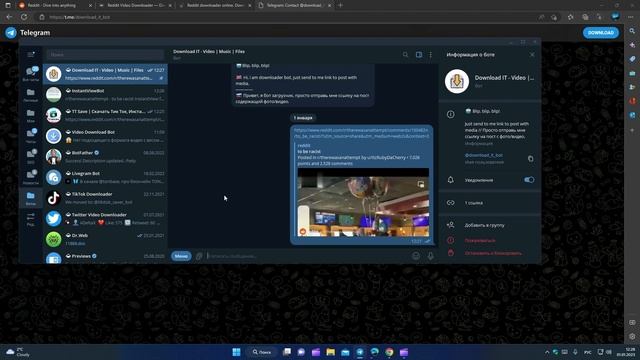Click the picture-in-picture icon on the video preview

coord(421,184)
